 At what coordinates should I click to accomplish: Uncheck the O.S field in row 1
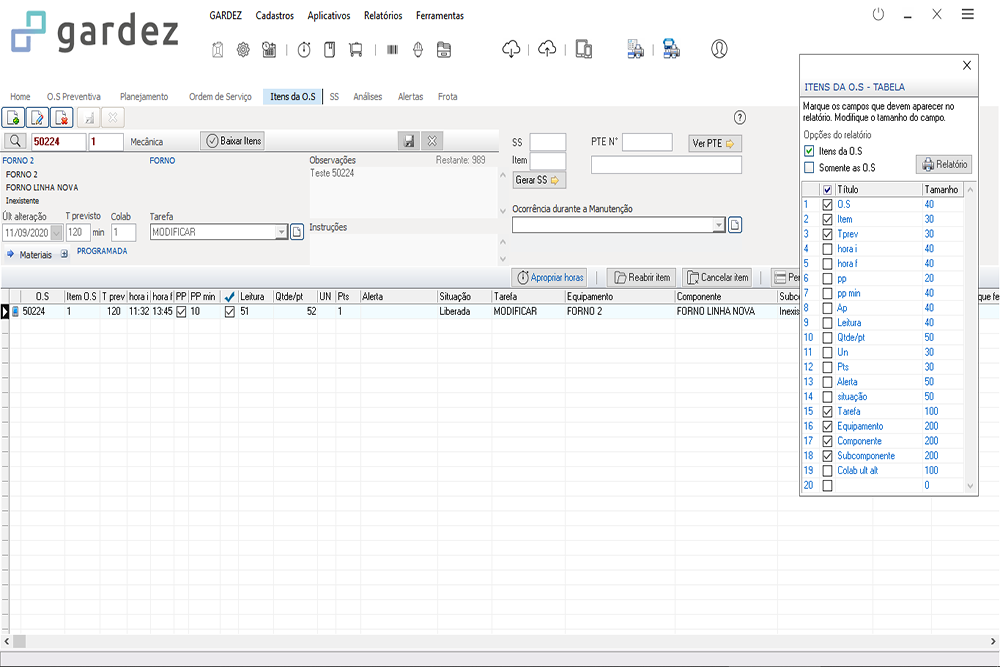827,205
